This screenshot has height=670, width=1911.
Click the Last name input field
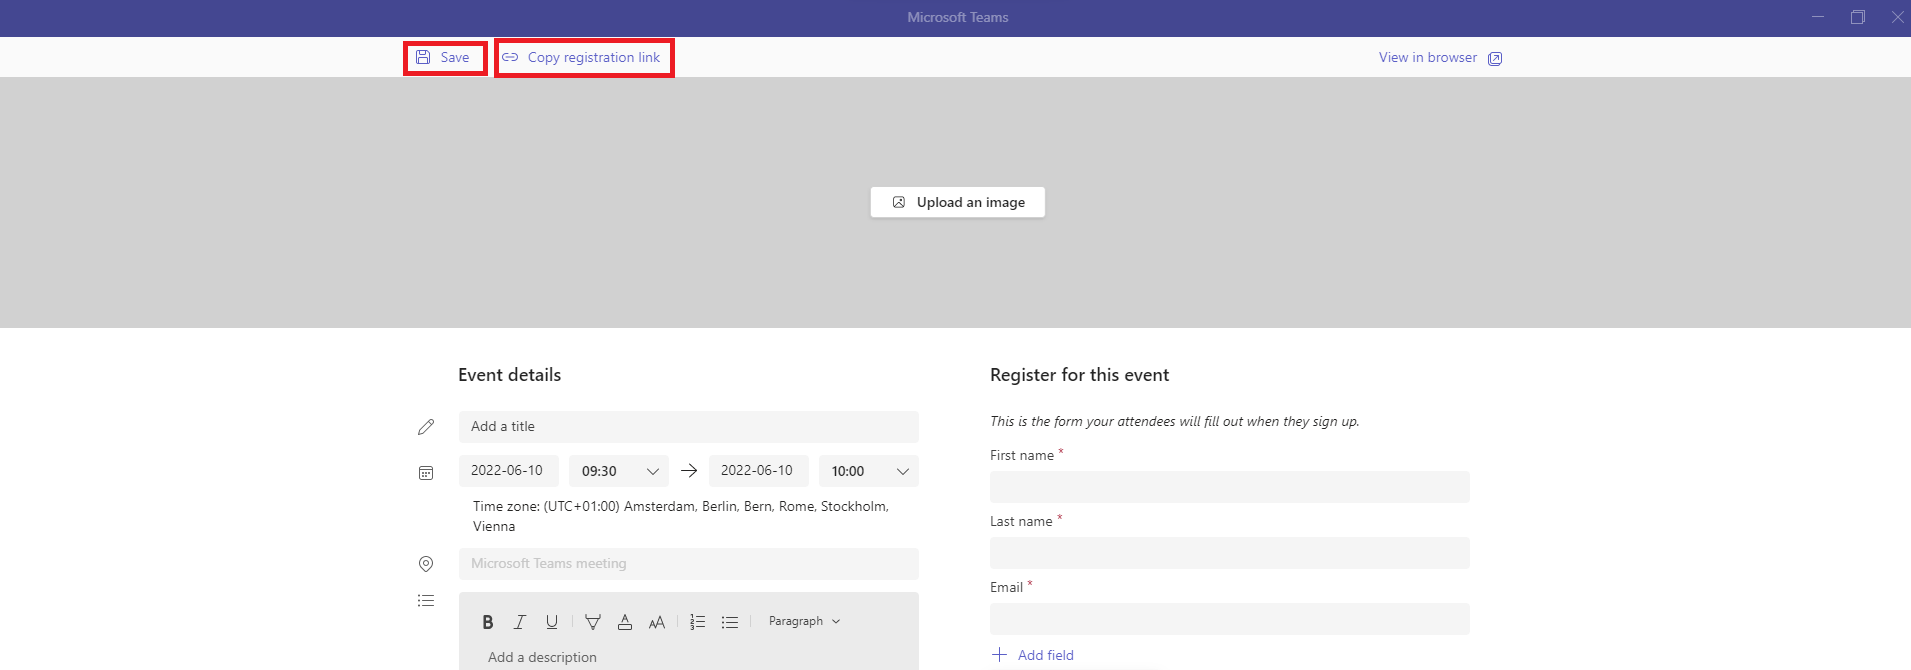(x=1230, y=553)
